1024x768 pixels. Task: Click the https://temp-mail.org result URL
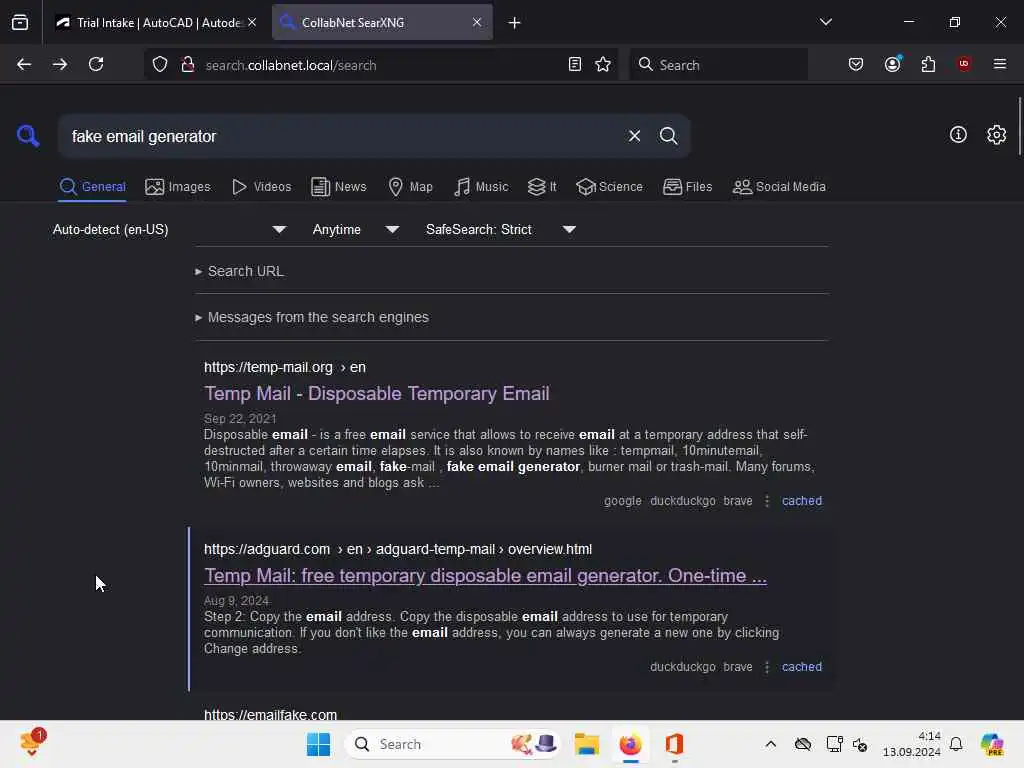click(285, 367)
